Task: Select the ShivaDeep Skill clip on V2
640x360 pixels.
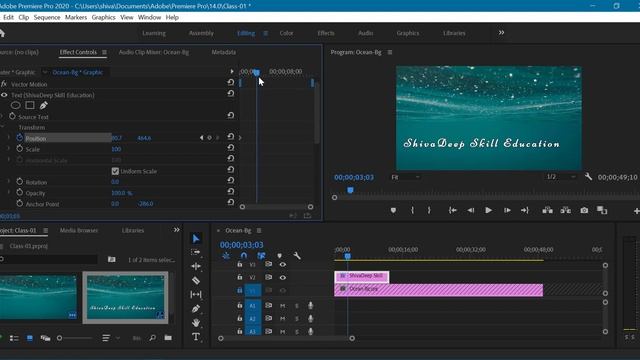Action: coord(362,276)
